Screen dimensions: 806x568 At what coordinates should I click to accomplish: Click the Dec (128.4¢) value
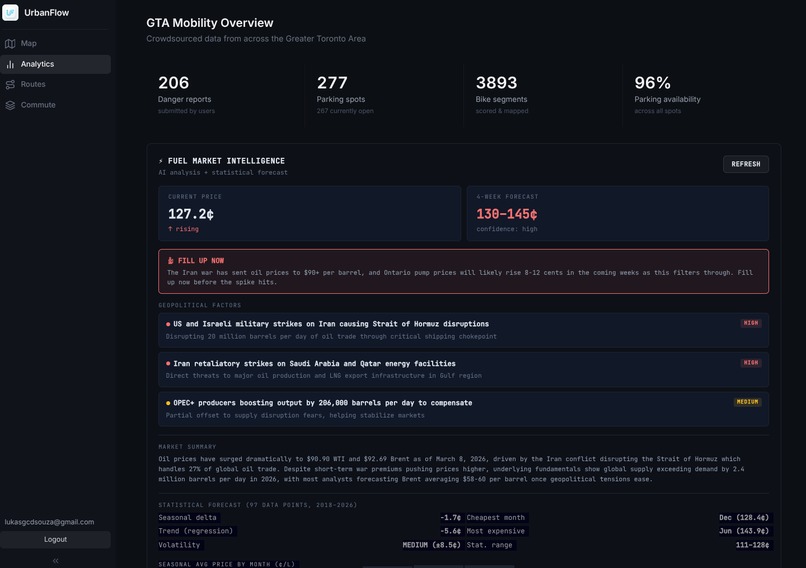coord(744,518)
